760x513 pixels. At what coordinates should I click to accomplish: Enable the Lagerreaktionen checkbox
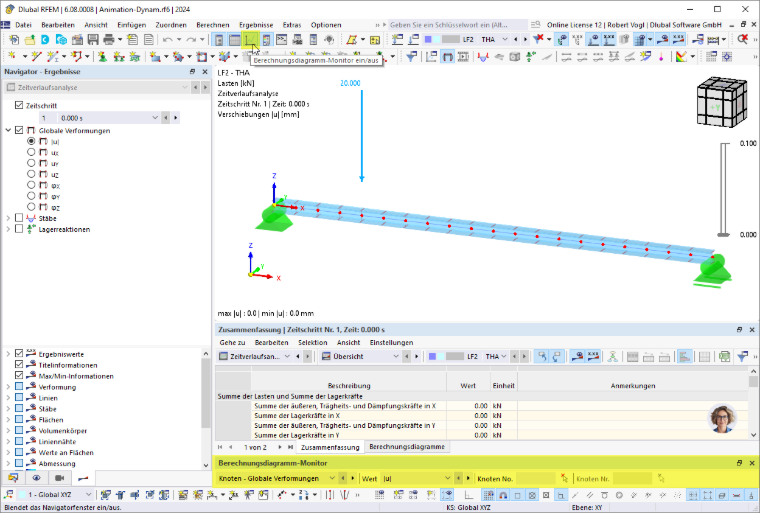click(x=19, y=229)
